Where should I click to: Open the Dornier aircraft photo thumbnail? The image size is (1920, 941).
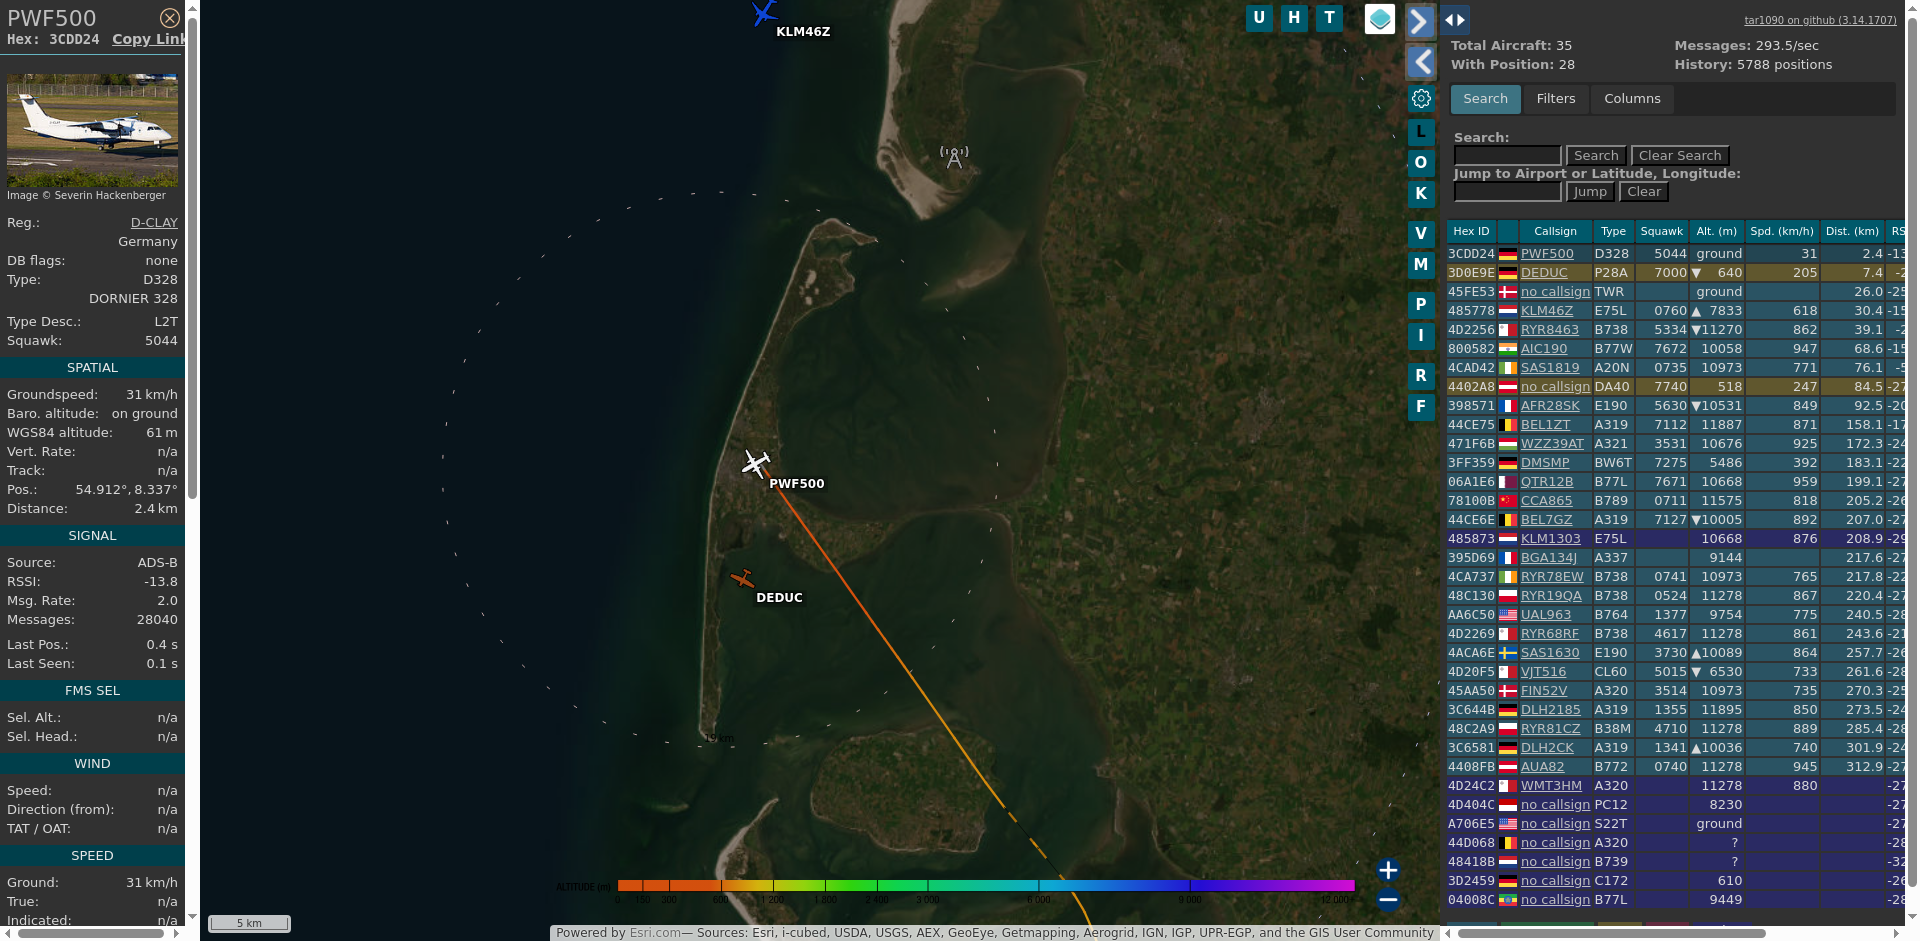point(92,130)
